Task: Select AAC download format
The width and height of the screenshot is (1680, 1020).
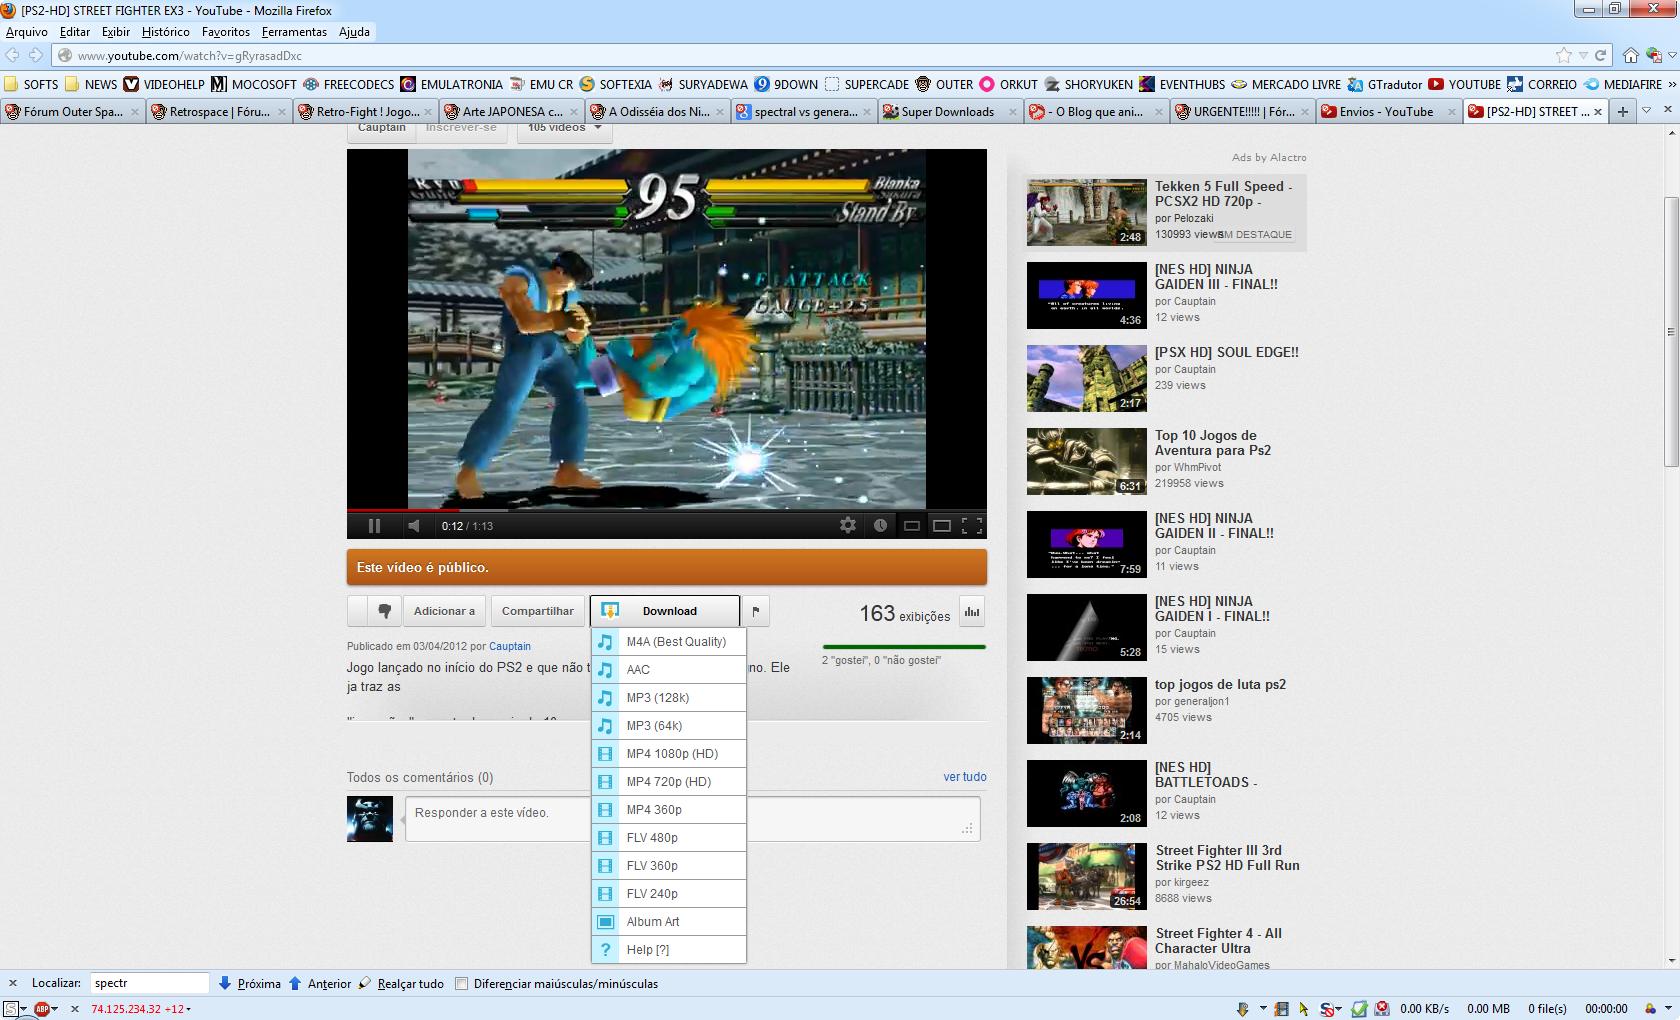Action: coord(669,670)
